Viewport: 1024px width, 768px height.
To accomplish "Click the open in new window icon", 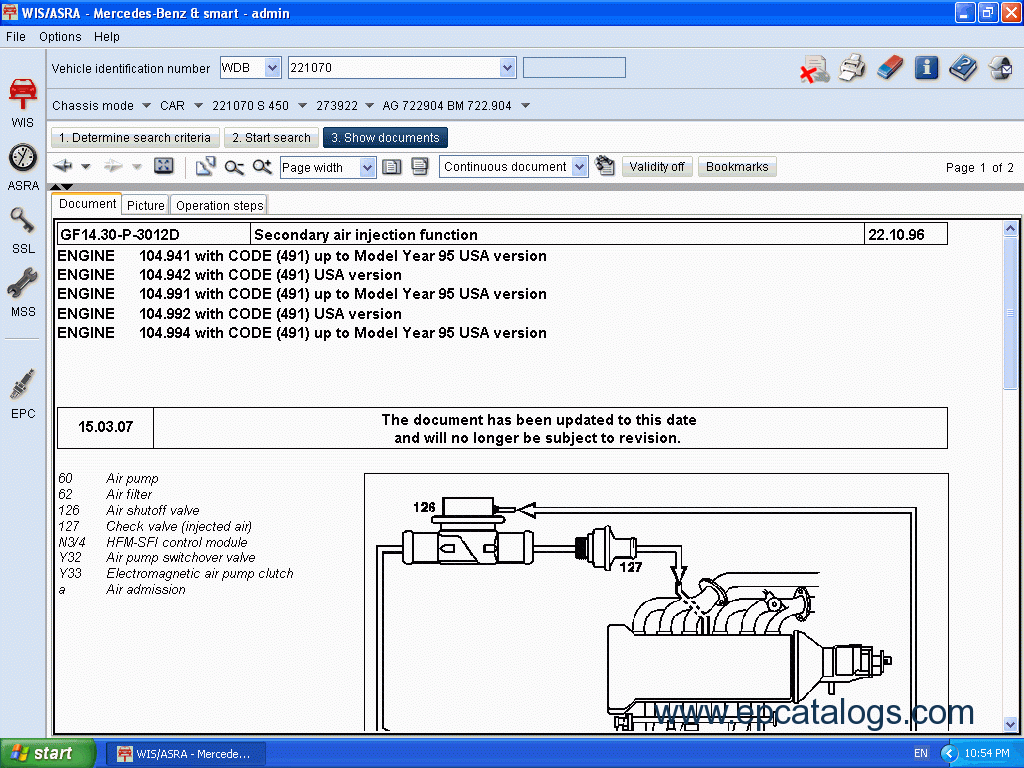I will click(x=206, y=167).
